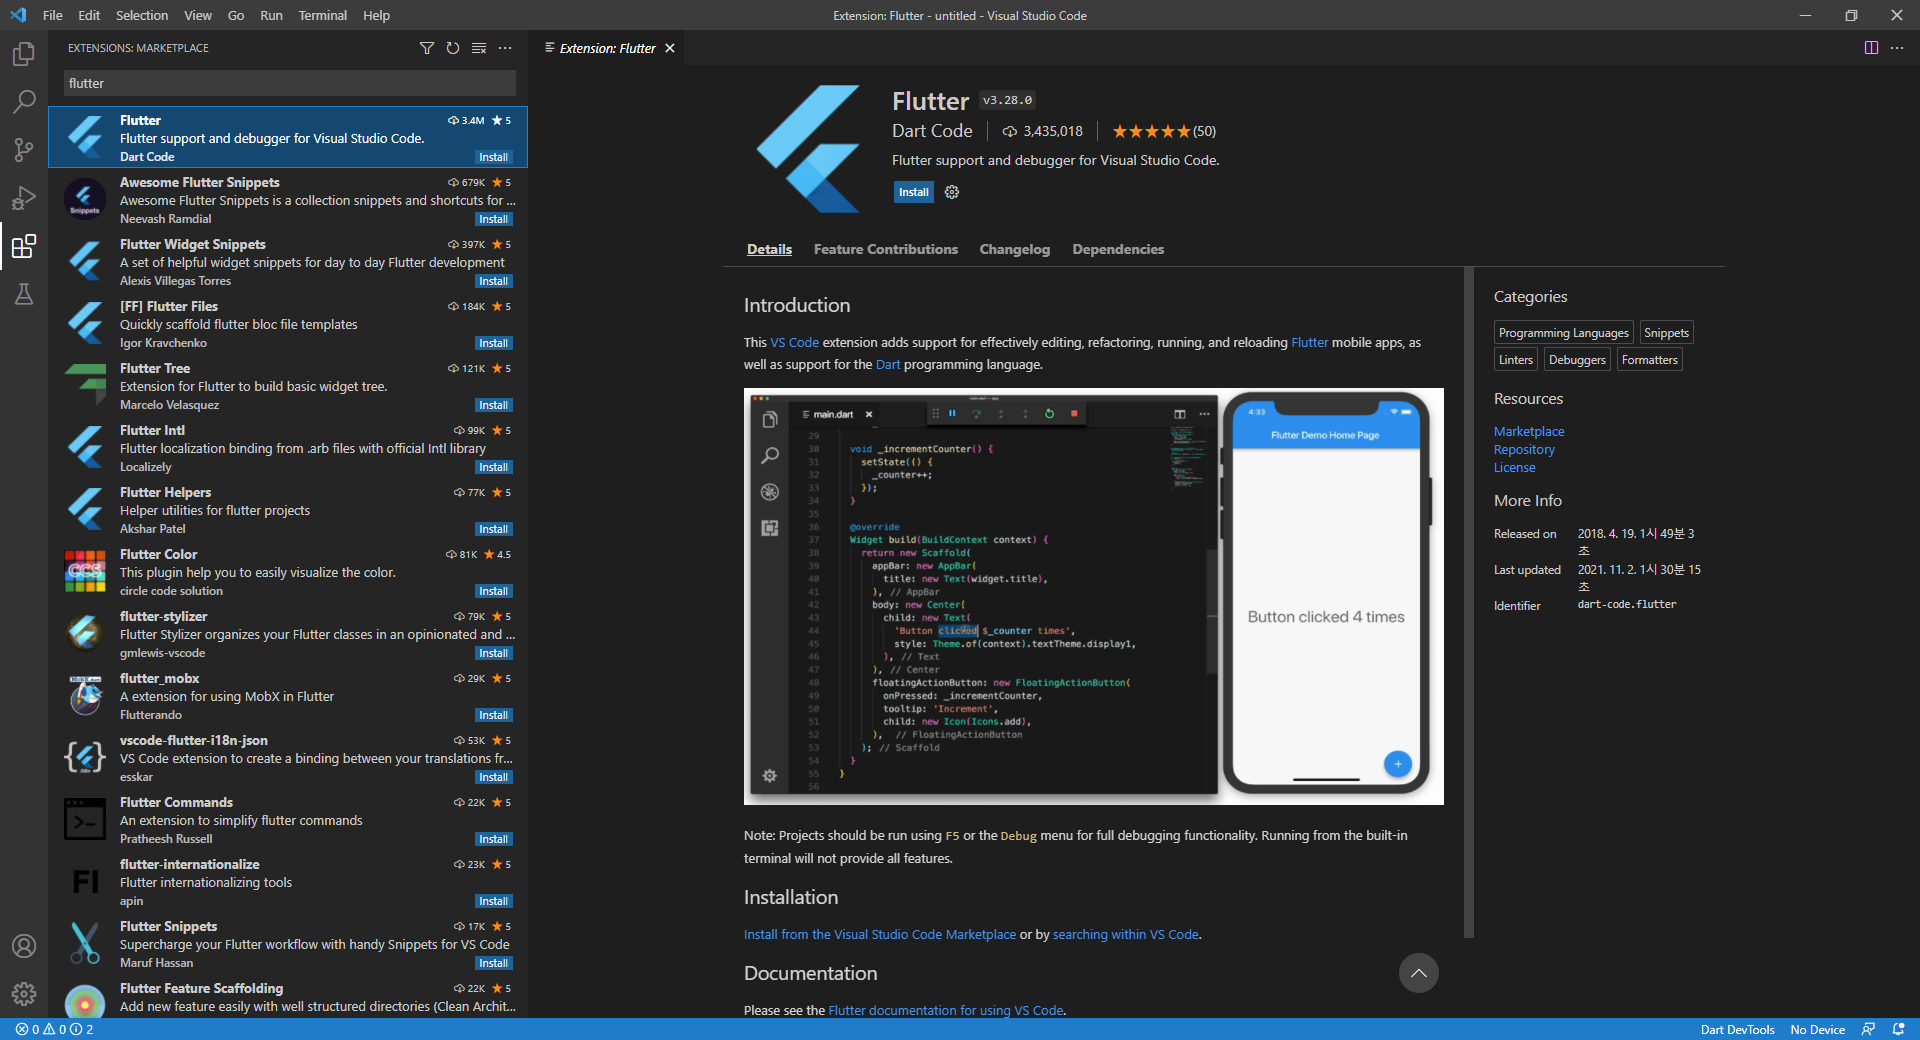1920x1040 pixels.
Task: Open the Terminal menu
Action: 322,15
